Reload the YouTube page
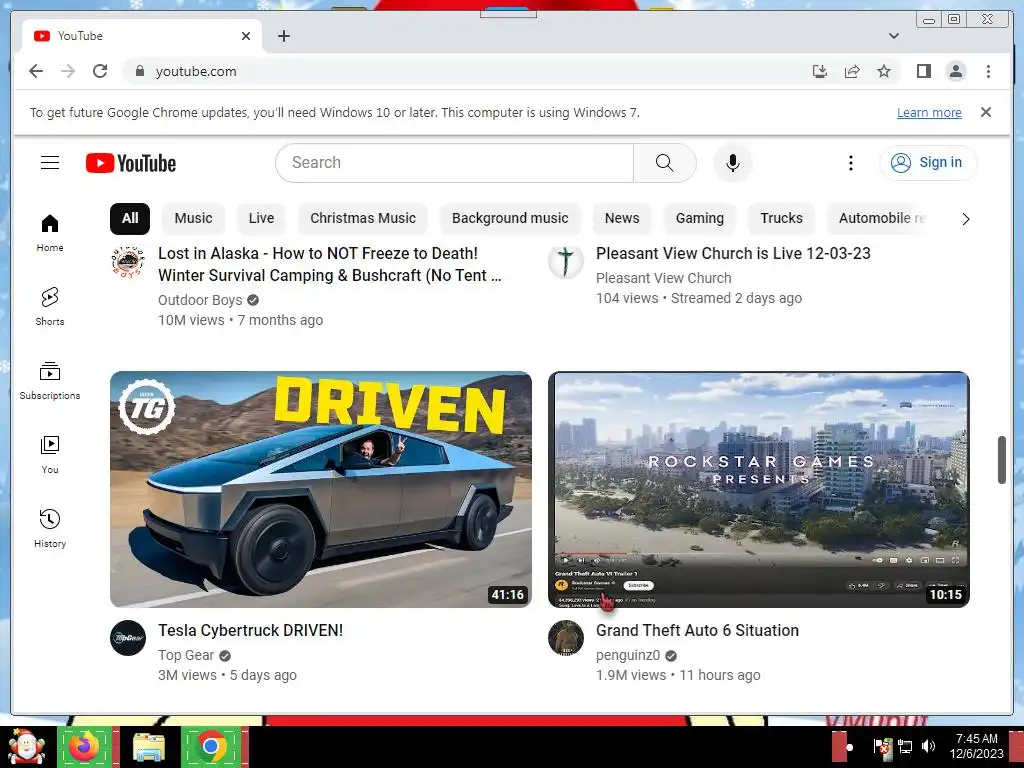The height and width of the screenshot is (768, 1024). 100,71
